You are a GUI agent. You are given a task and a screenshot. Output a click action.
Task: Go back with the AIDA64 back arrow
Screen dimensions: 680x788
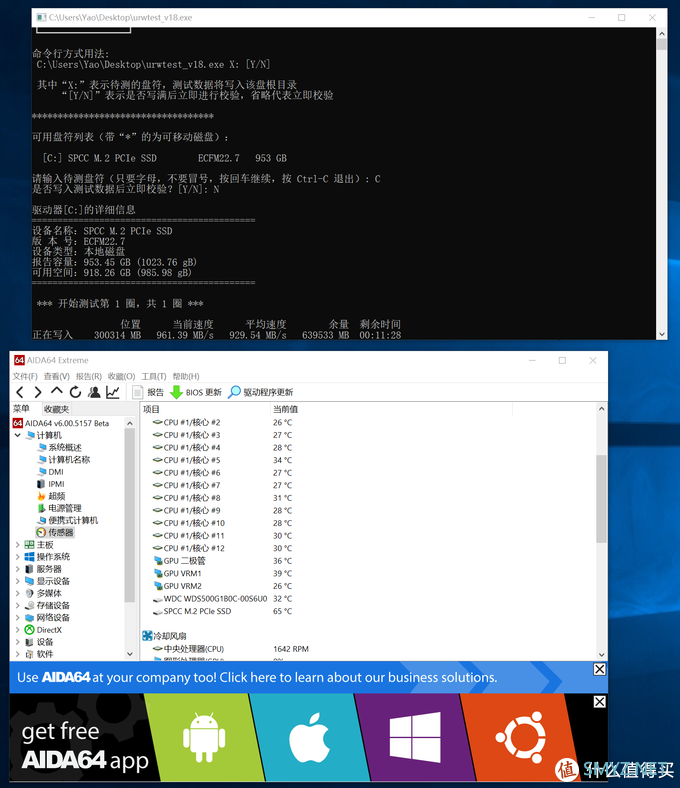point(20,392)
